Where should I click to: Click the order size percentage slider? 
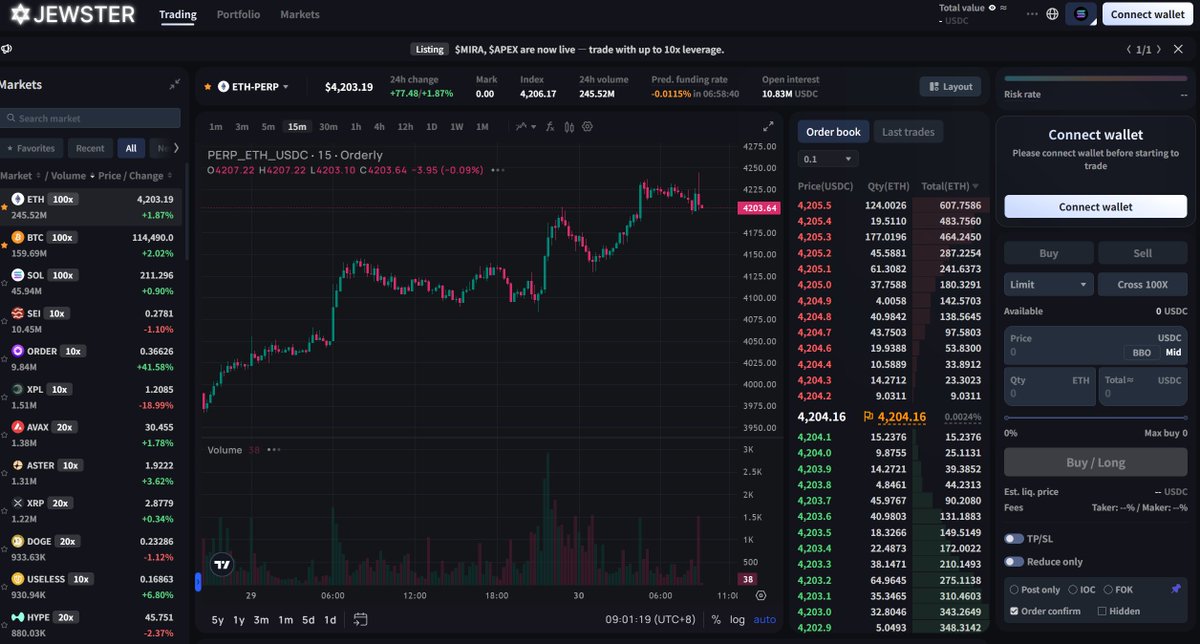[1096, 417]
